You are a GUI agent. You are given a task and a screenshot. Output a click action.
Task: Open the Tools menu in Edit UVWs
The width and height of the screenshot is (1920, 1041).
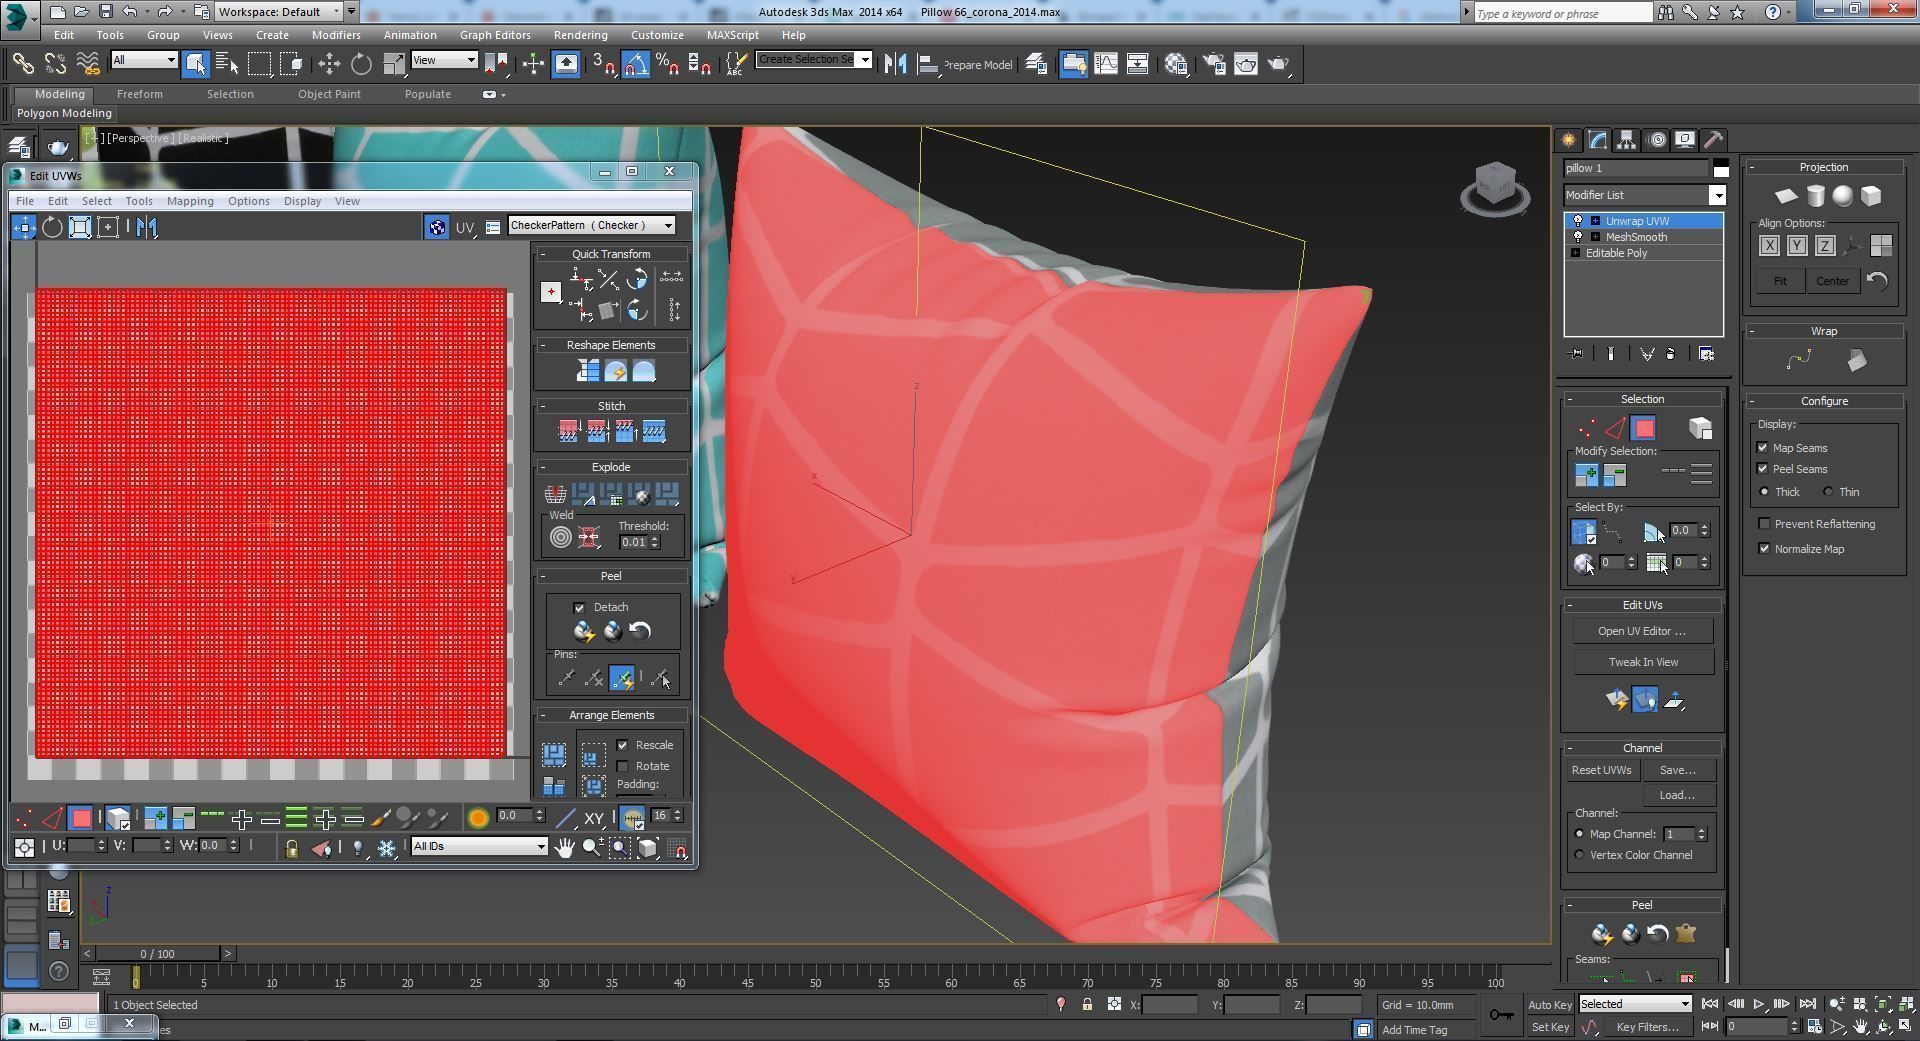(x=139, y=201)
